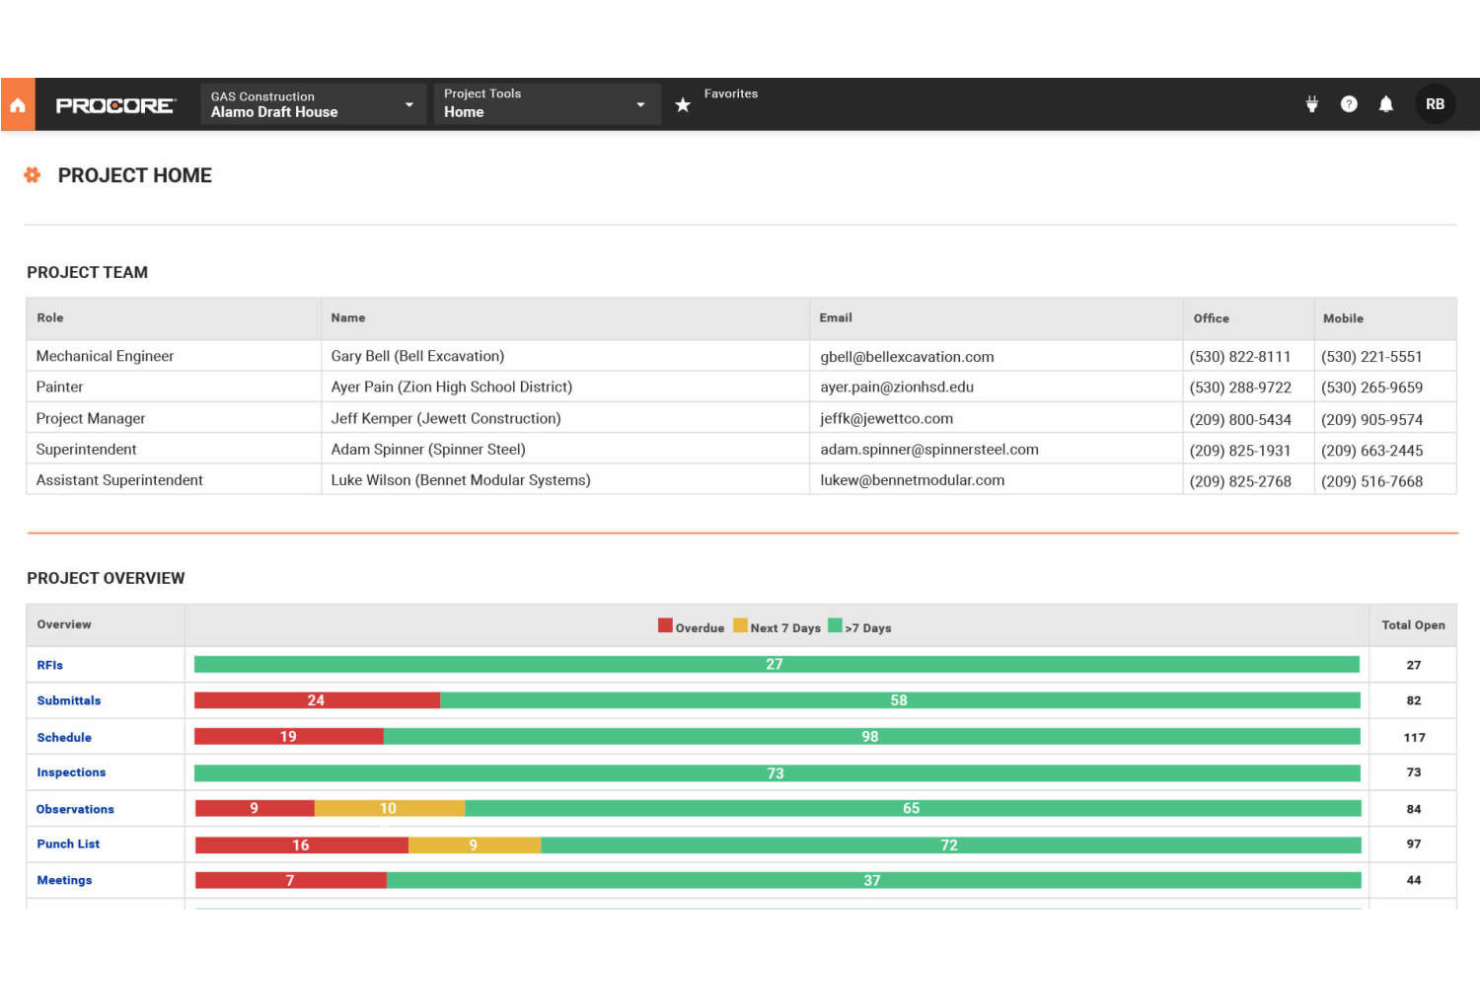Open the Project Tools Home dropdown
Screen dimensions: 1480x987
(546, 104)
